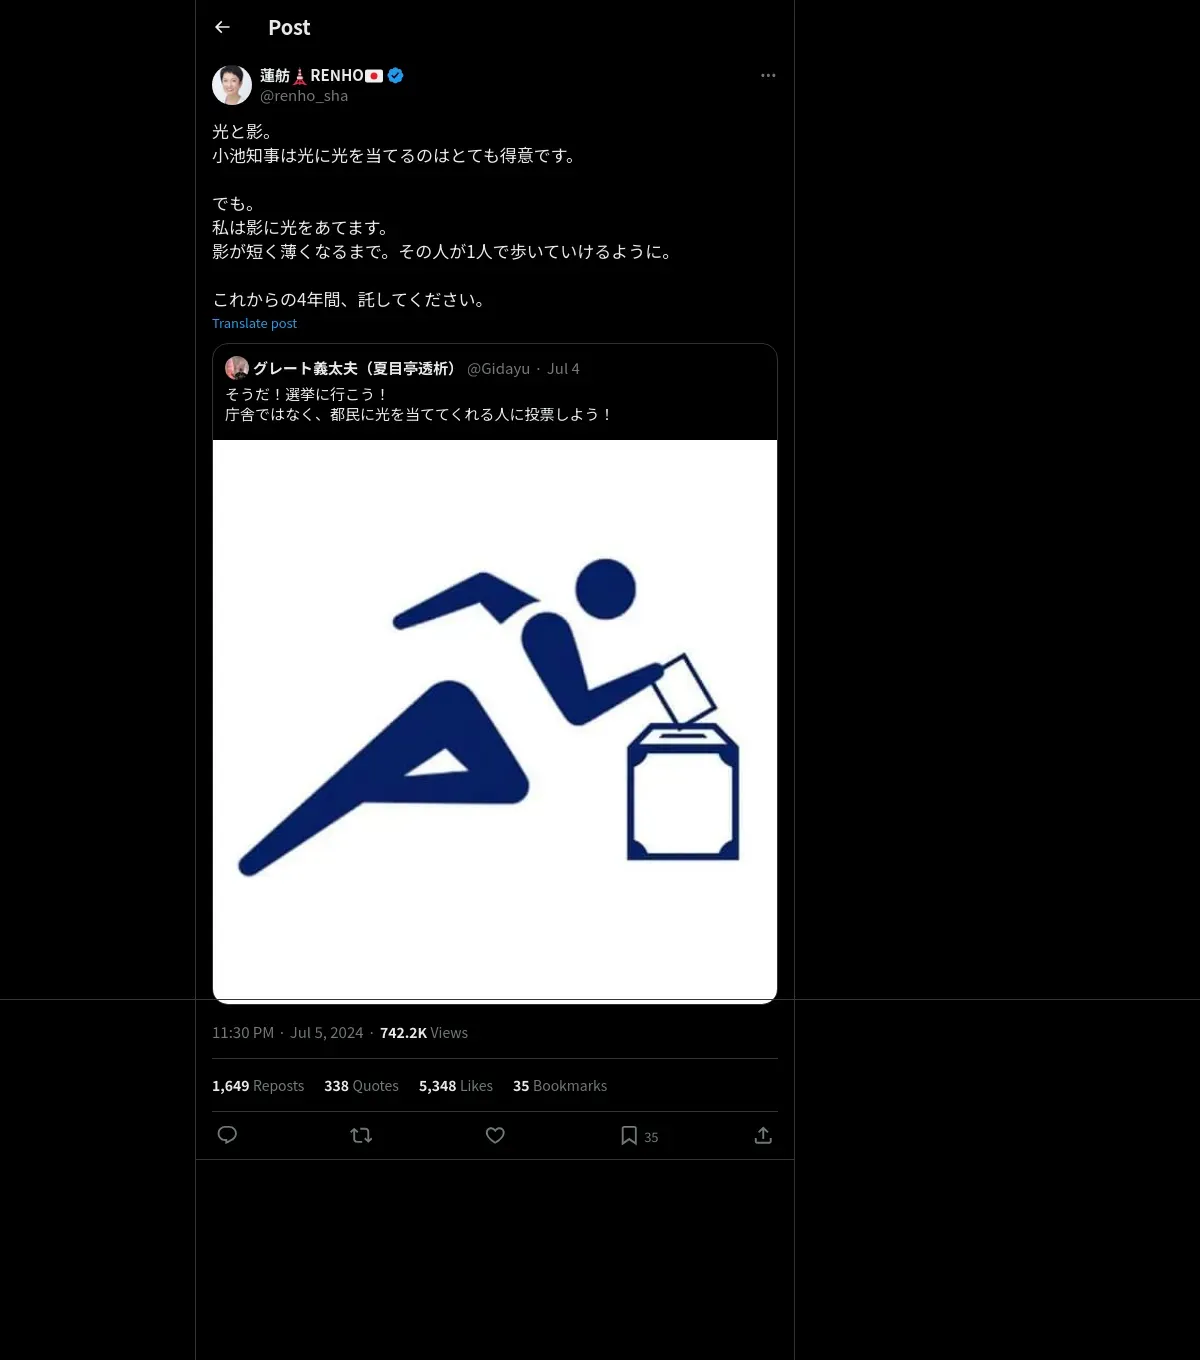Repost using the retweet arrows icon
Image resolution: width=1200 pixels, height=1360 pixels.
(x=361, y=1135)
